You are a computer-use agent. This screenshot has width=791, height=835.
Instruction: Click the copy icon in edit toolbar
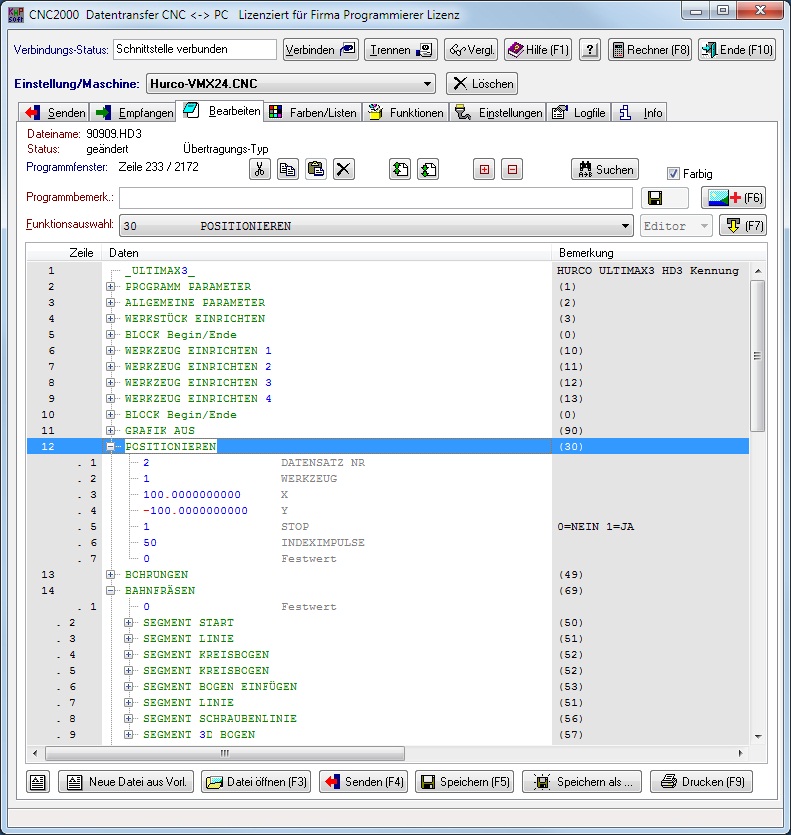point(287,170)
